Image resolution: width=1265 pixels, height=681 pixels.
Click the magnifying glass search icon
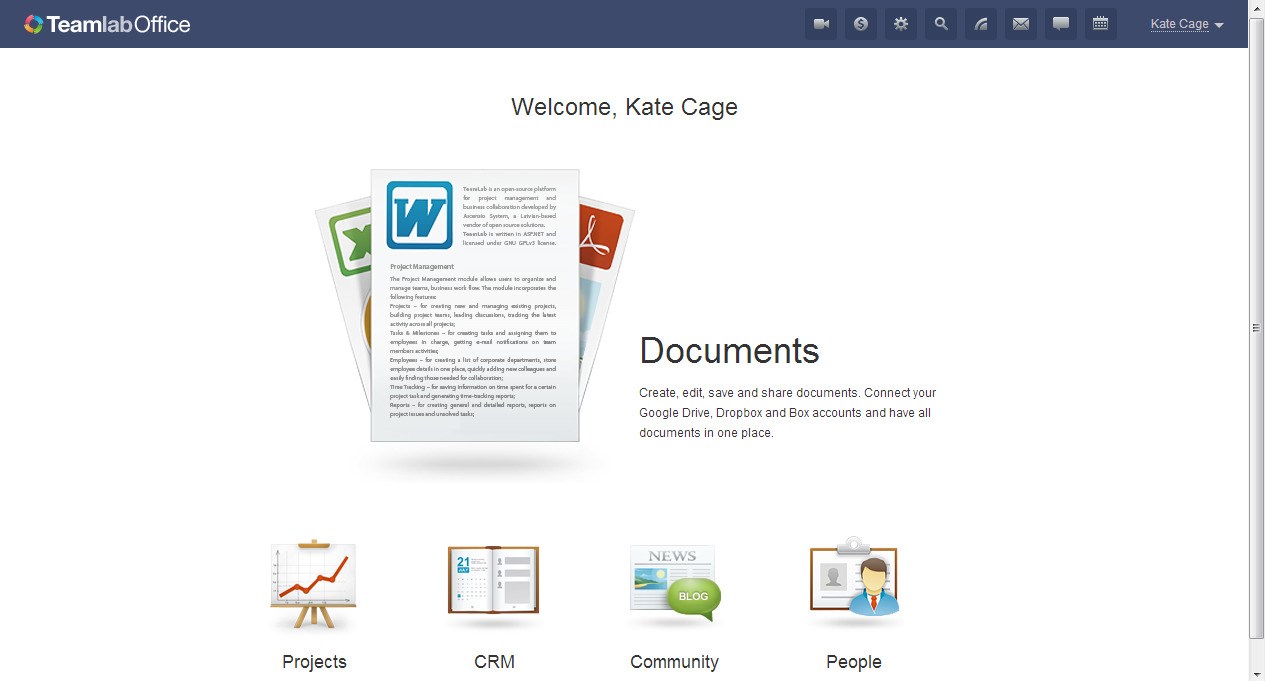pyautogui.click(x=941, y=24)
